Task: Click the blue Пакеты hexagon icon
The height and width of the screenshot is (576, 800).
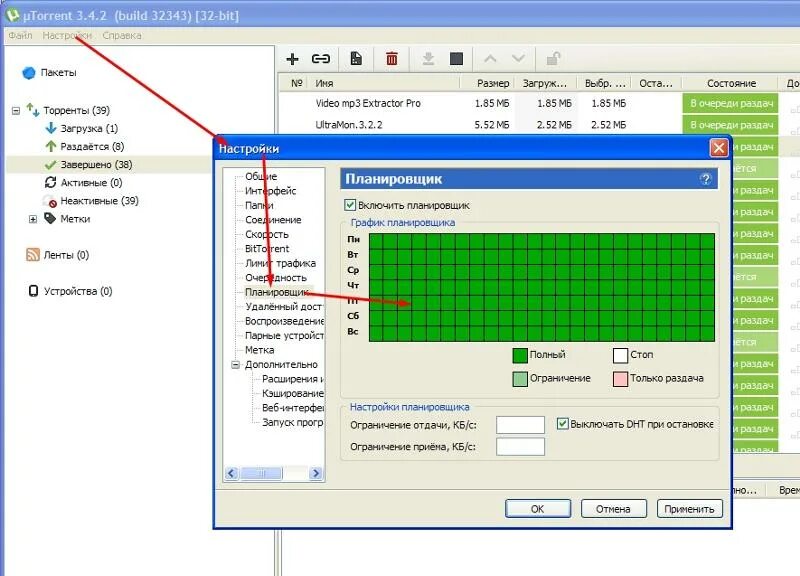Action: pos(29,73)
